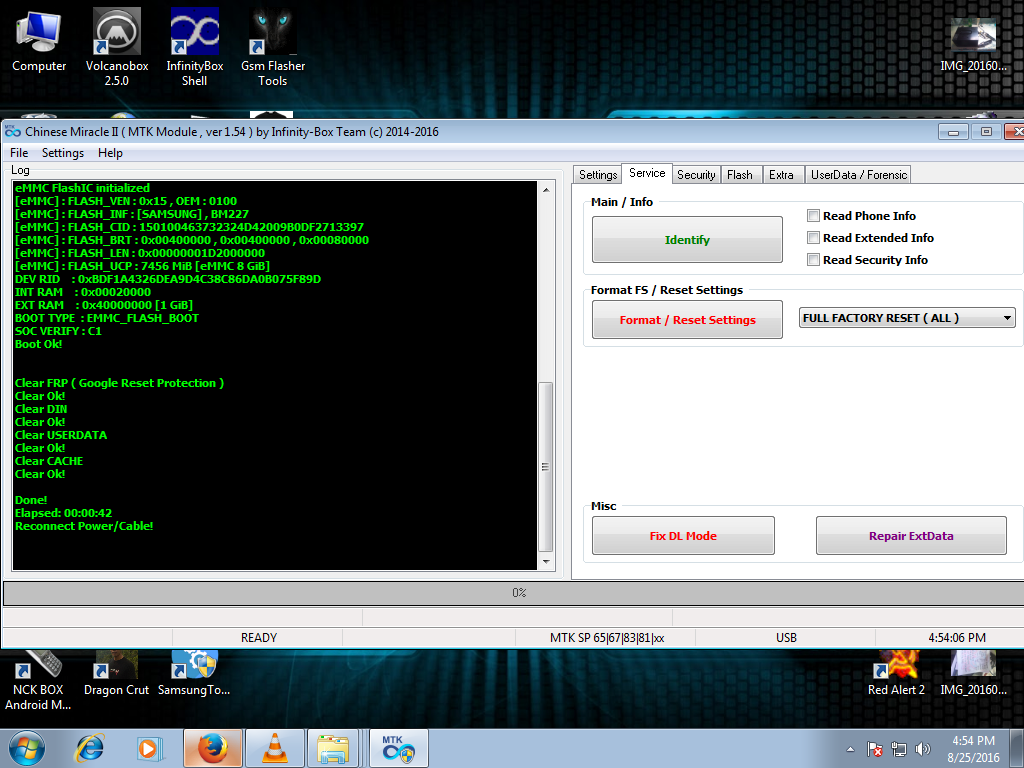Screen dimensions: 1024x768
Task: Open the Settings menu
Action: (63, 153)
